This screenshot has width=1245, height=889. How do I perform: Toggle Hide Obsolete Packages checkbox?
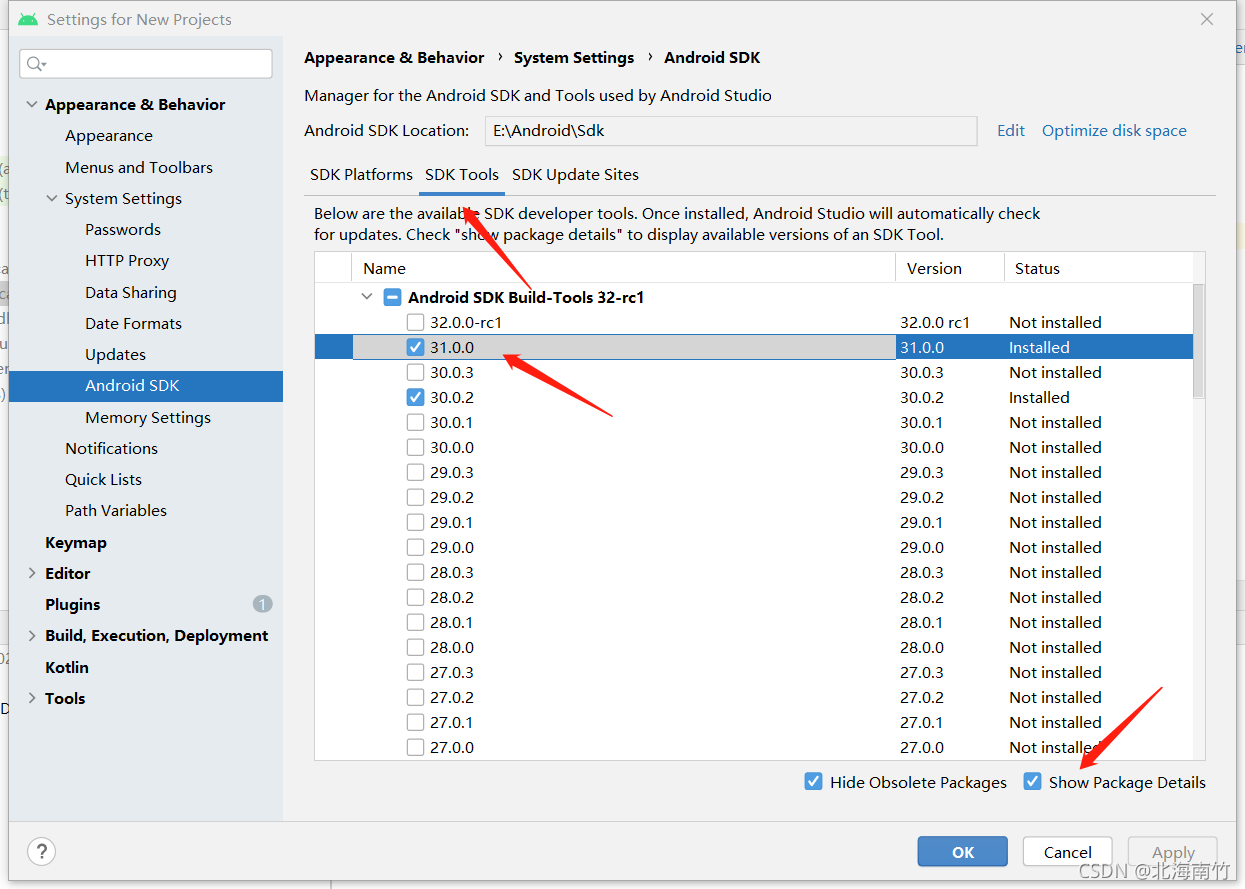(813, 782)
